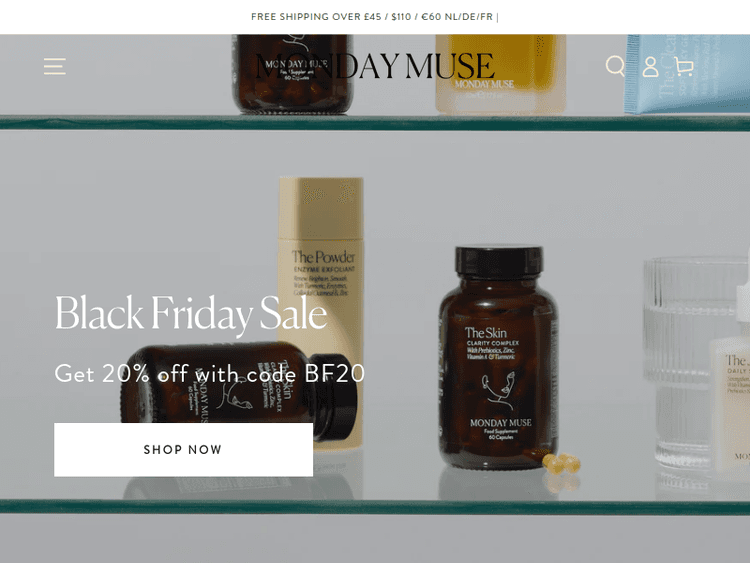Click the Monday Muse logo

click(375, 66)
